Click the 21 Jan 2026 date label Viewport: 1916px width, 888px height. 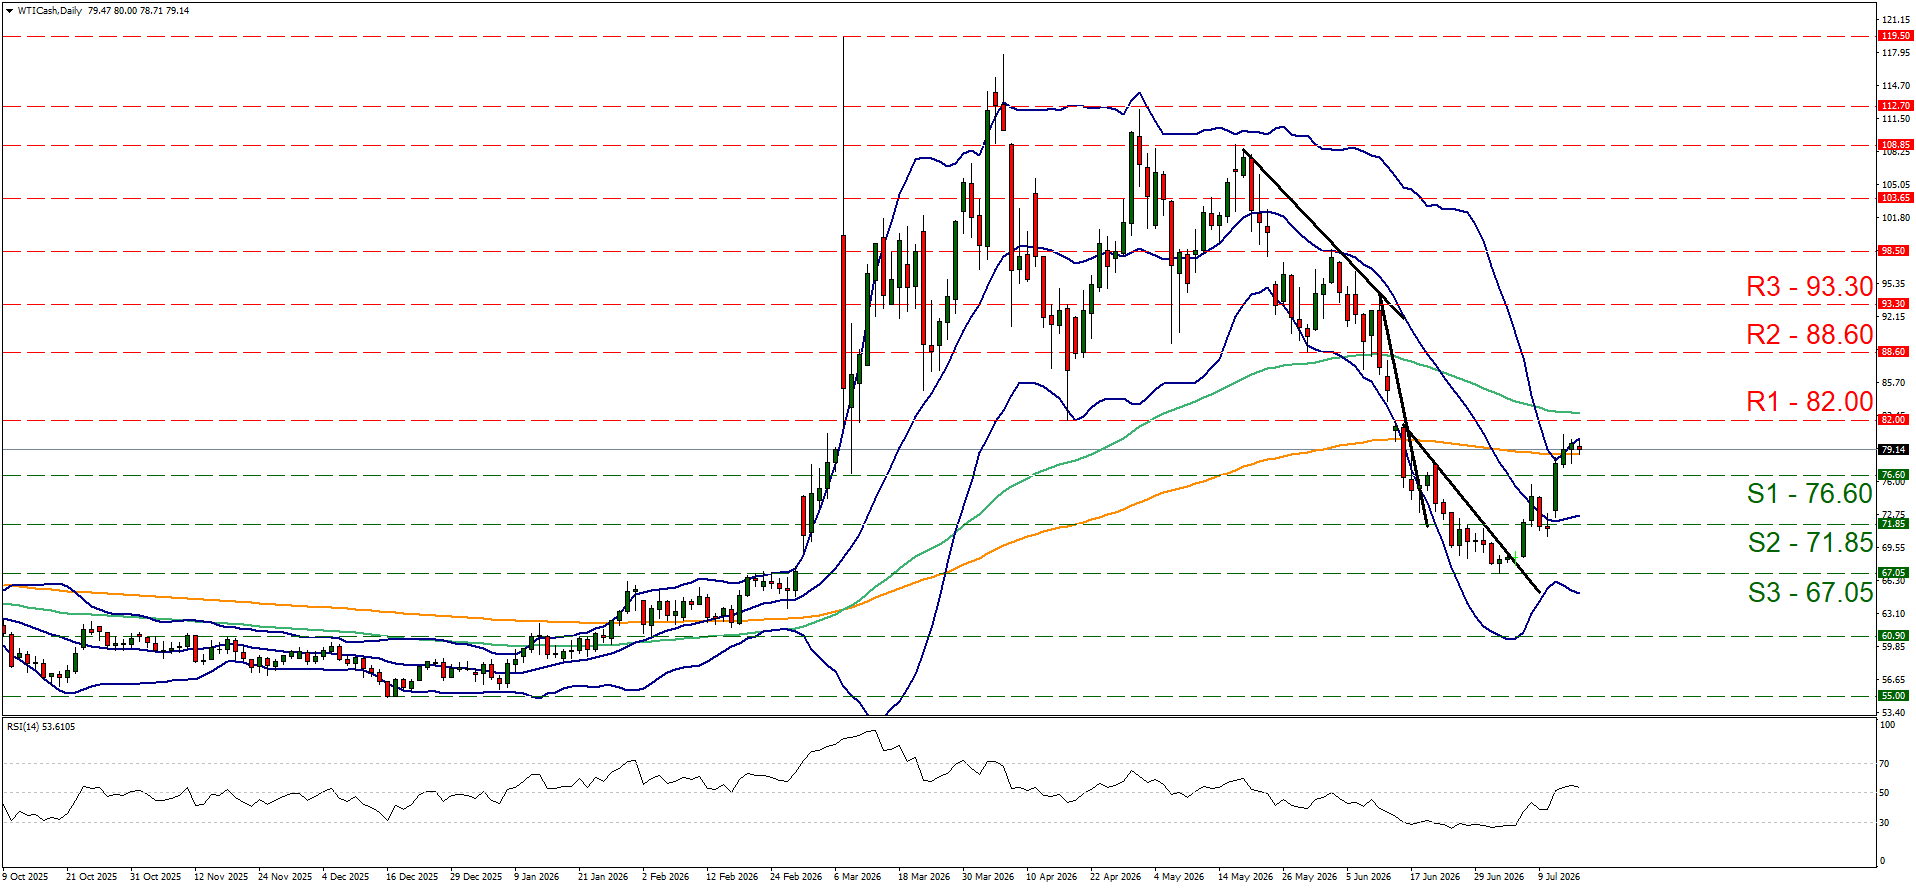pos(603,877)
